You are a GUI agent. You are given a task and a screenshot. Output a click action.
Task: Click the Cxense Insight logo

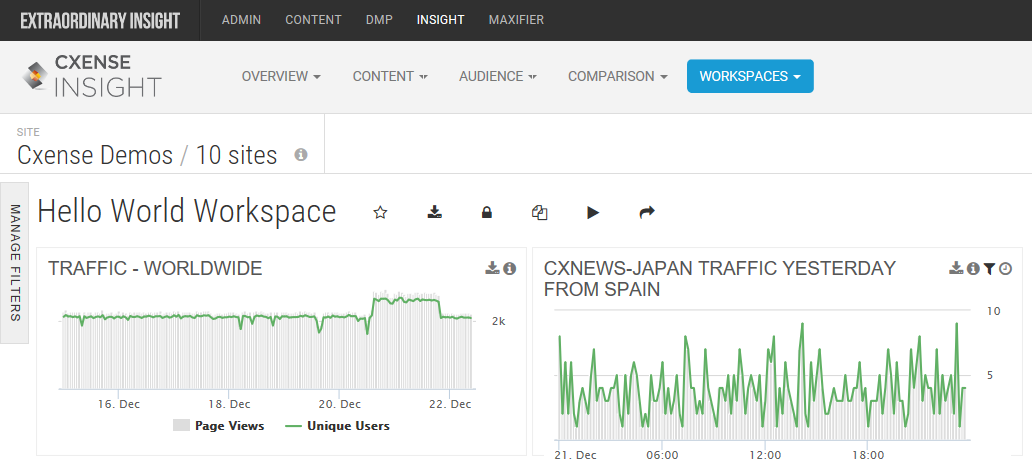91,76
